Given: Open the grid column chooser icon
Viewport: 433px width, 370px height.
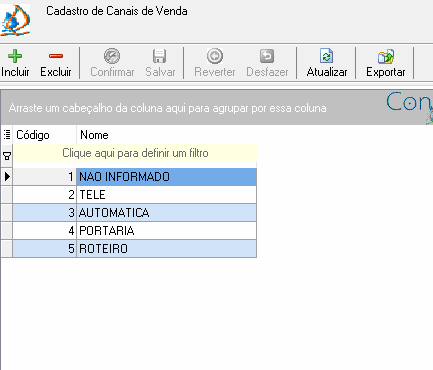Looking at the screenshot, I should pos(7,135).
